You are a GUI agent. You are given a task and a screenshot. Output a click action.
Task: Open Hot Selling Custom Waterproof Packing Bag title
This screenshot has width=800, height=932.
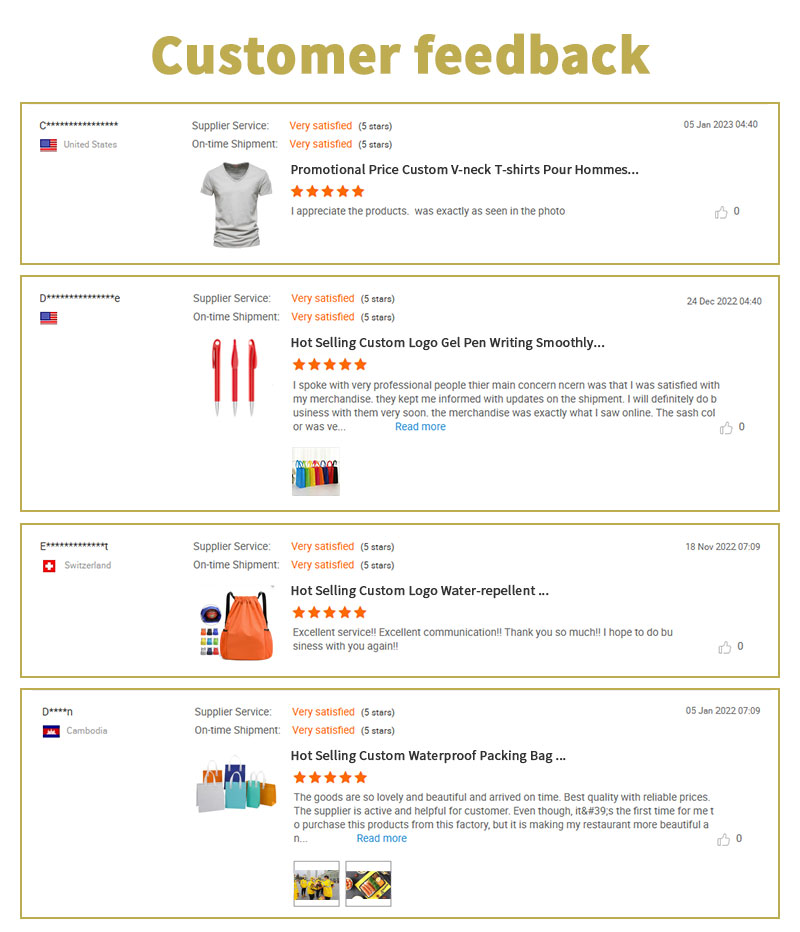coord(428,756)
